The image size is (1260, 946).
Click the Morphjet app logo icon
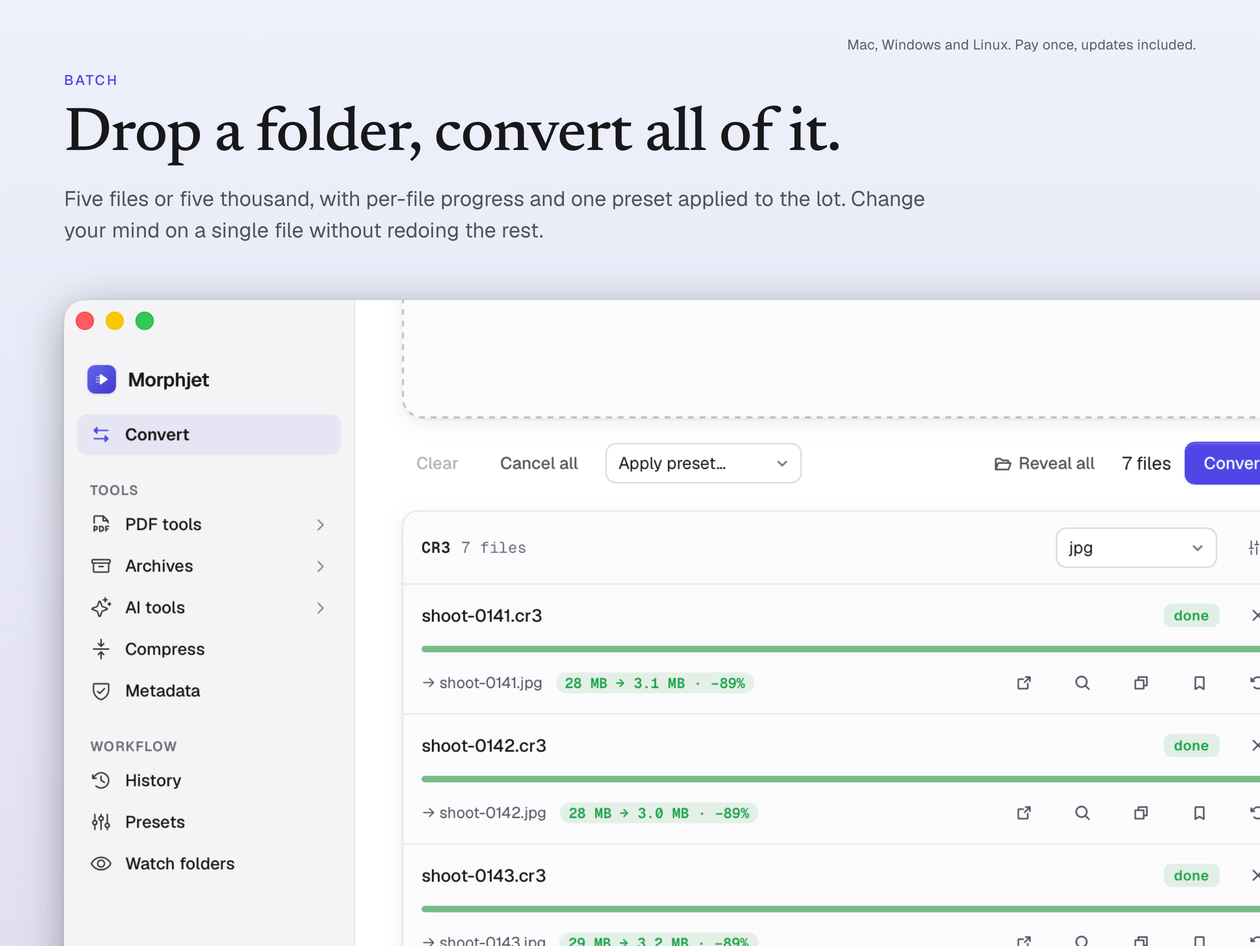click(102, 379)
